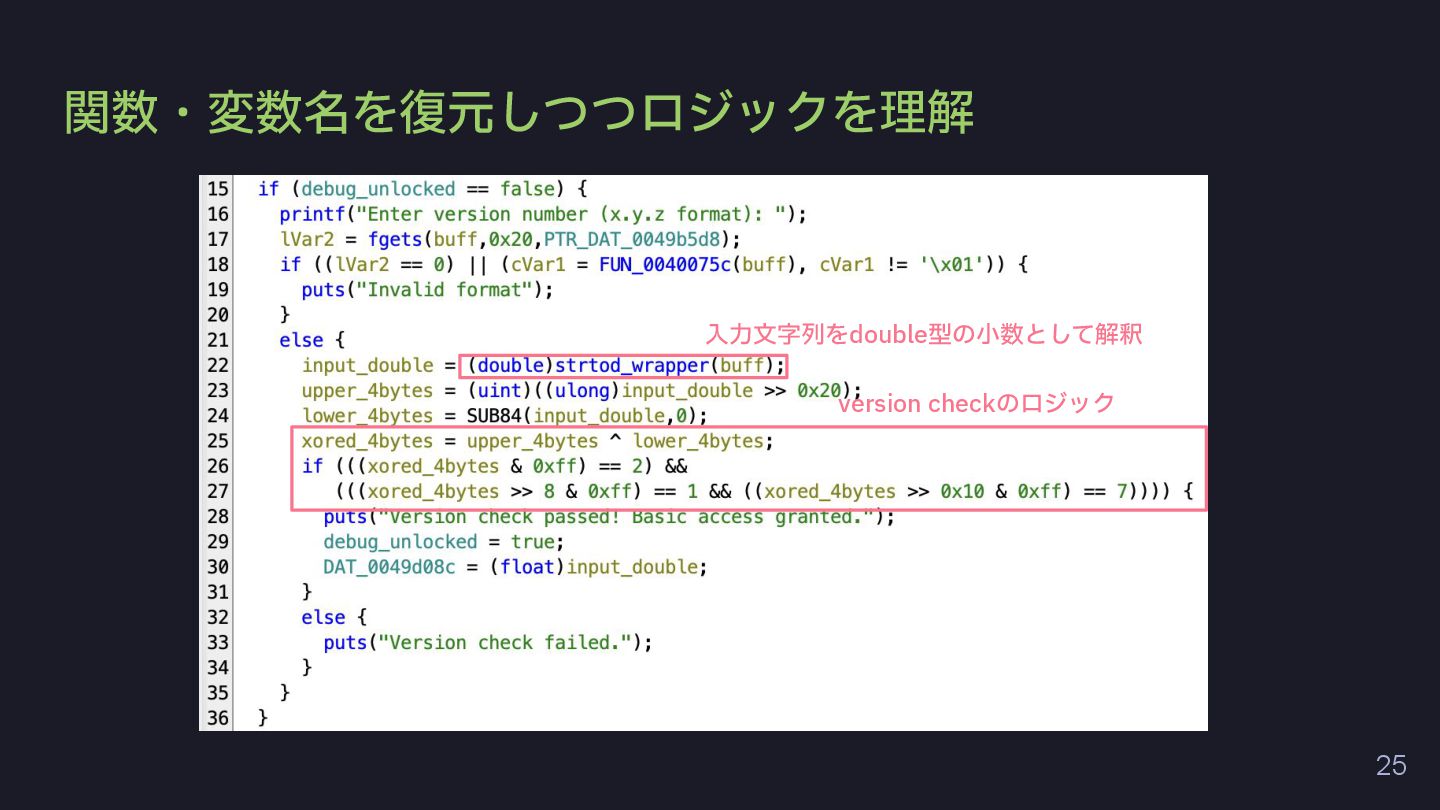Click lVar2 at the start of line 17
Viewport: 1440px width, 810px height.
pos(307,240)
